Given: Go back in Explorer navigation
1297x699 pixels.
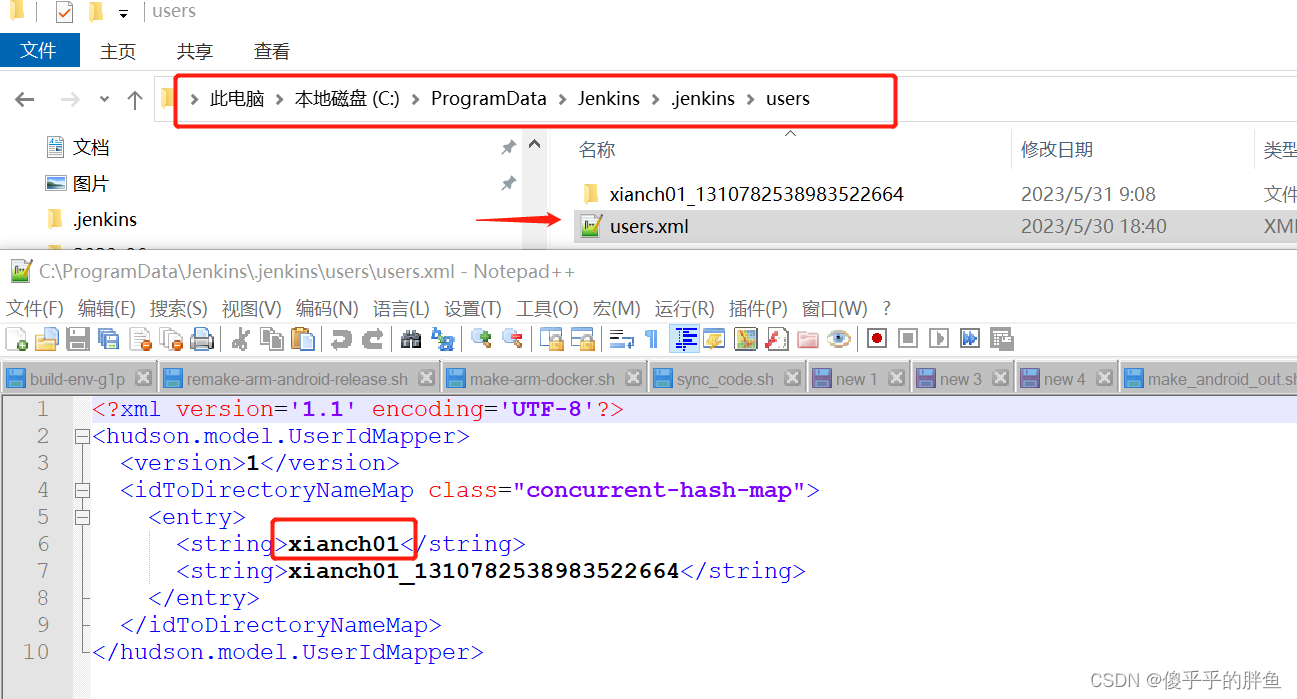Looking at the screenshot, I should click(x=25, y=99).
